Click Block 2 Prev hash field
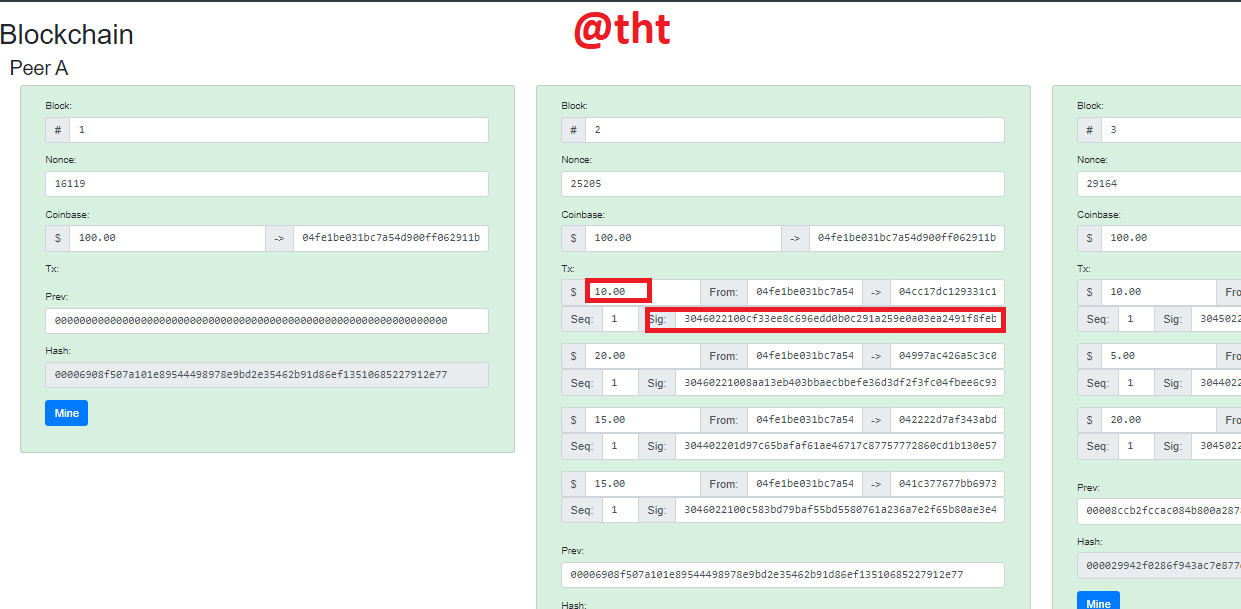Screen dimensions: 1241x609 pyautogui.click(x=783, y=575)
